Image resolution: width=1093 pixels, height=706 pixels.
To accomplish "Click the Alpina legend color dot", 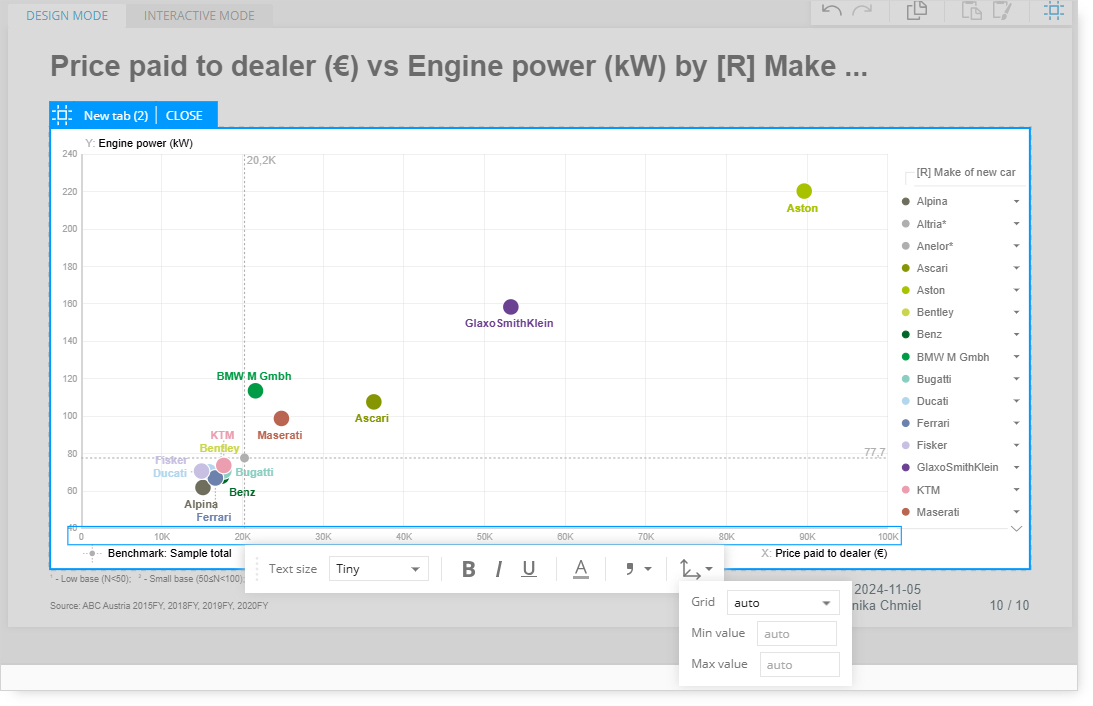I will tap(905, 201).
